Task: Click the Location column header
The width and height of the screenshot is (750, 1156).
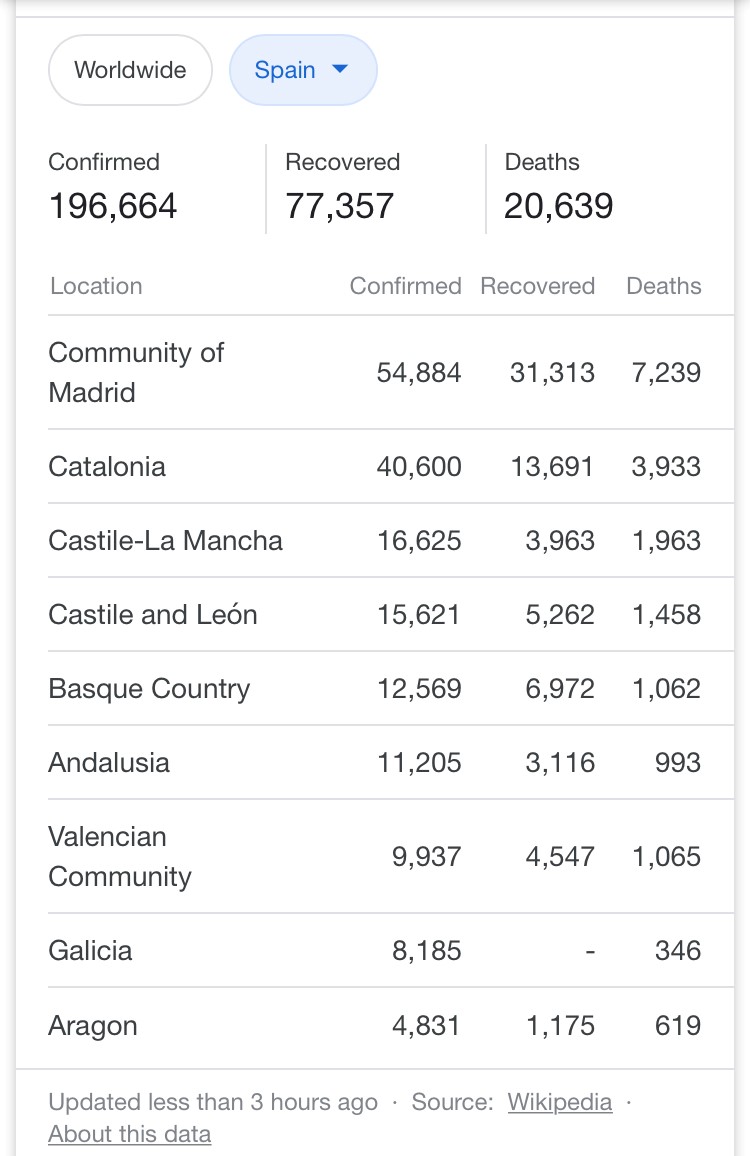Action: click(x=96, y=286)
